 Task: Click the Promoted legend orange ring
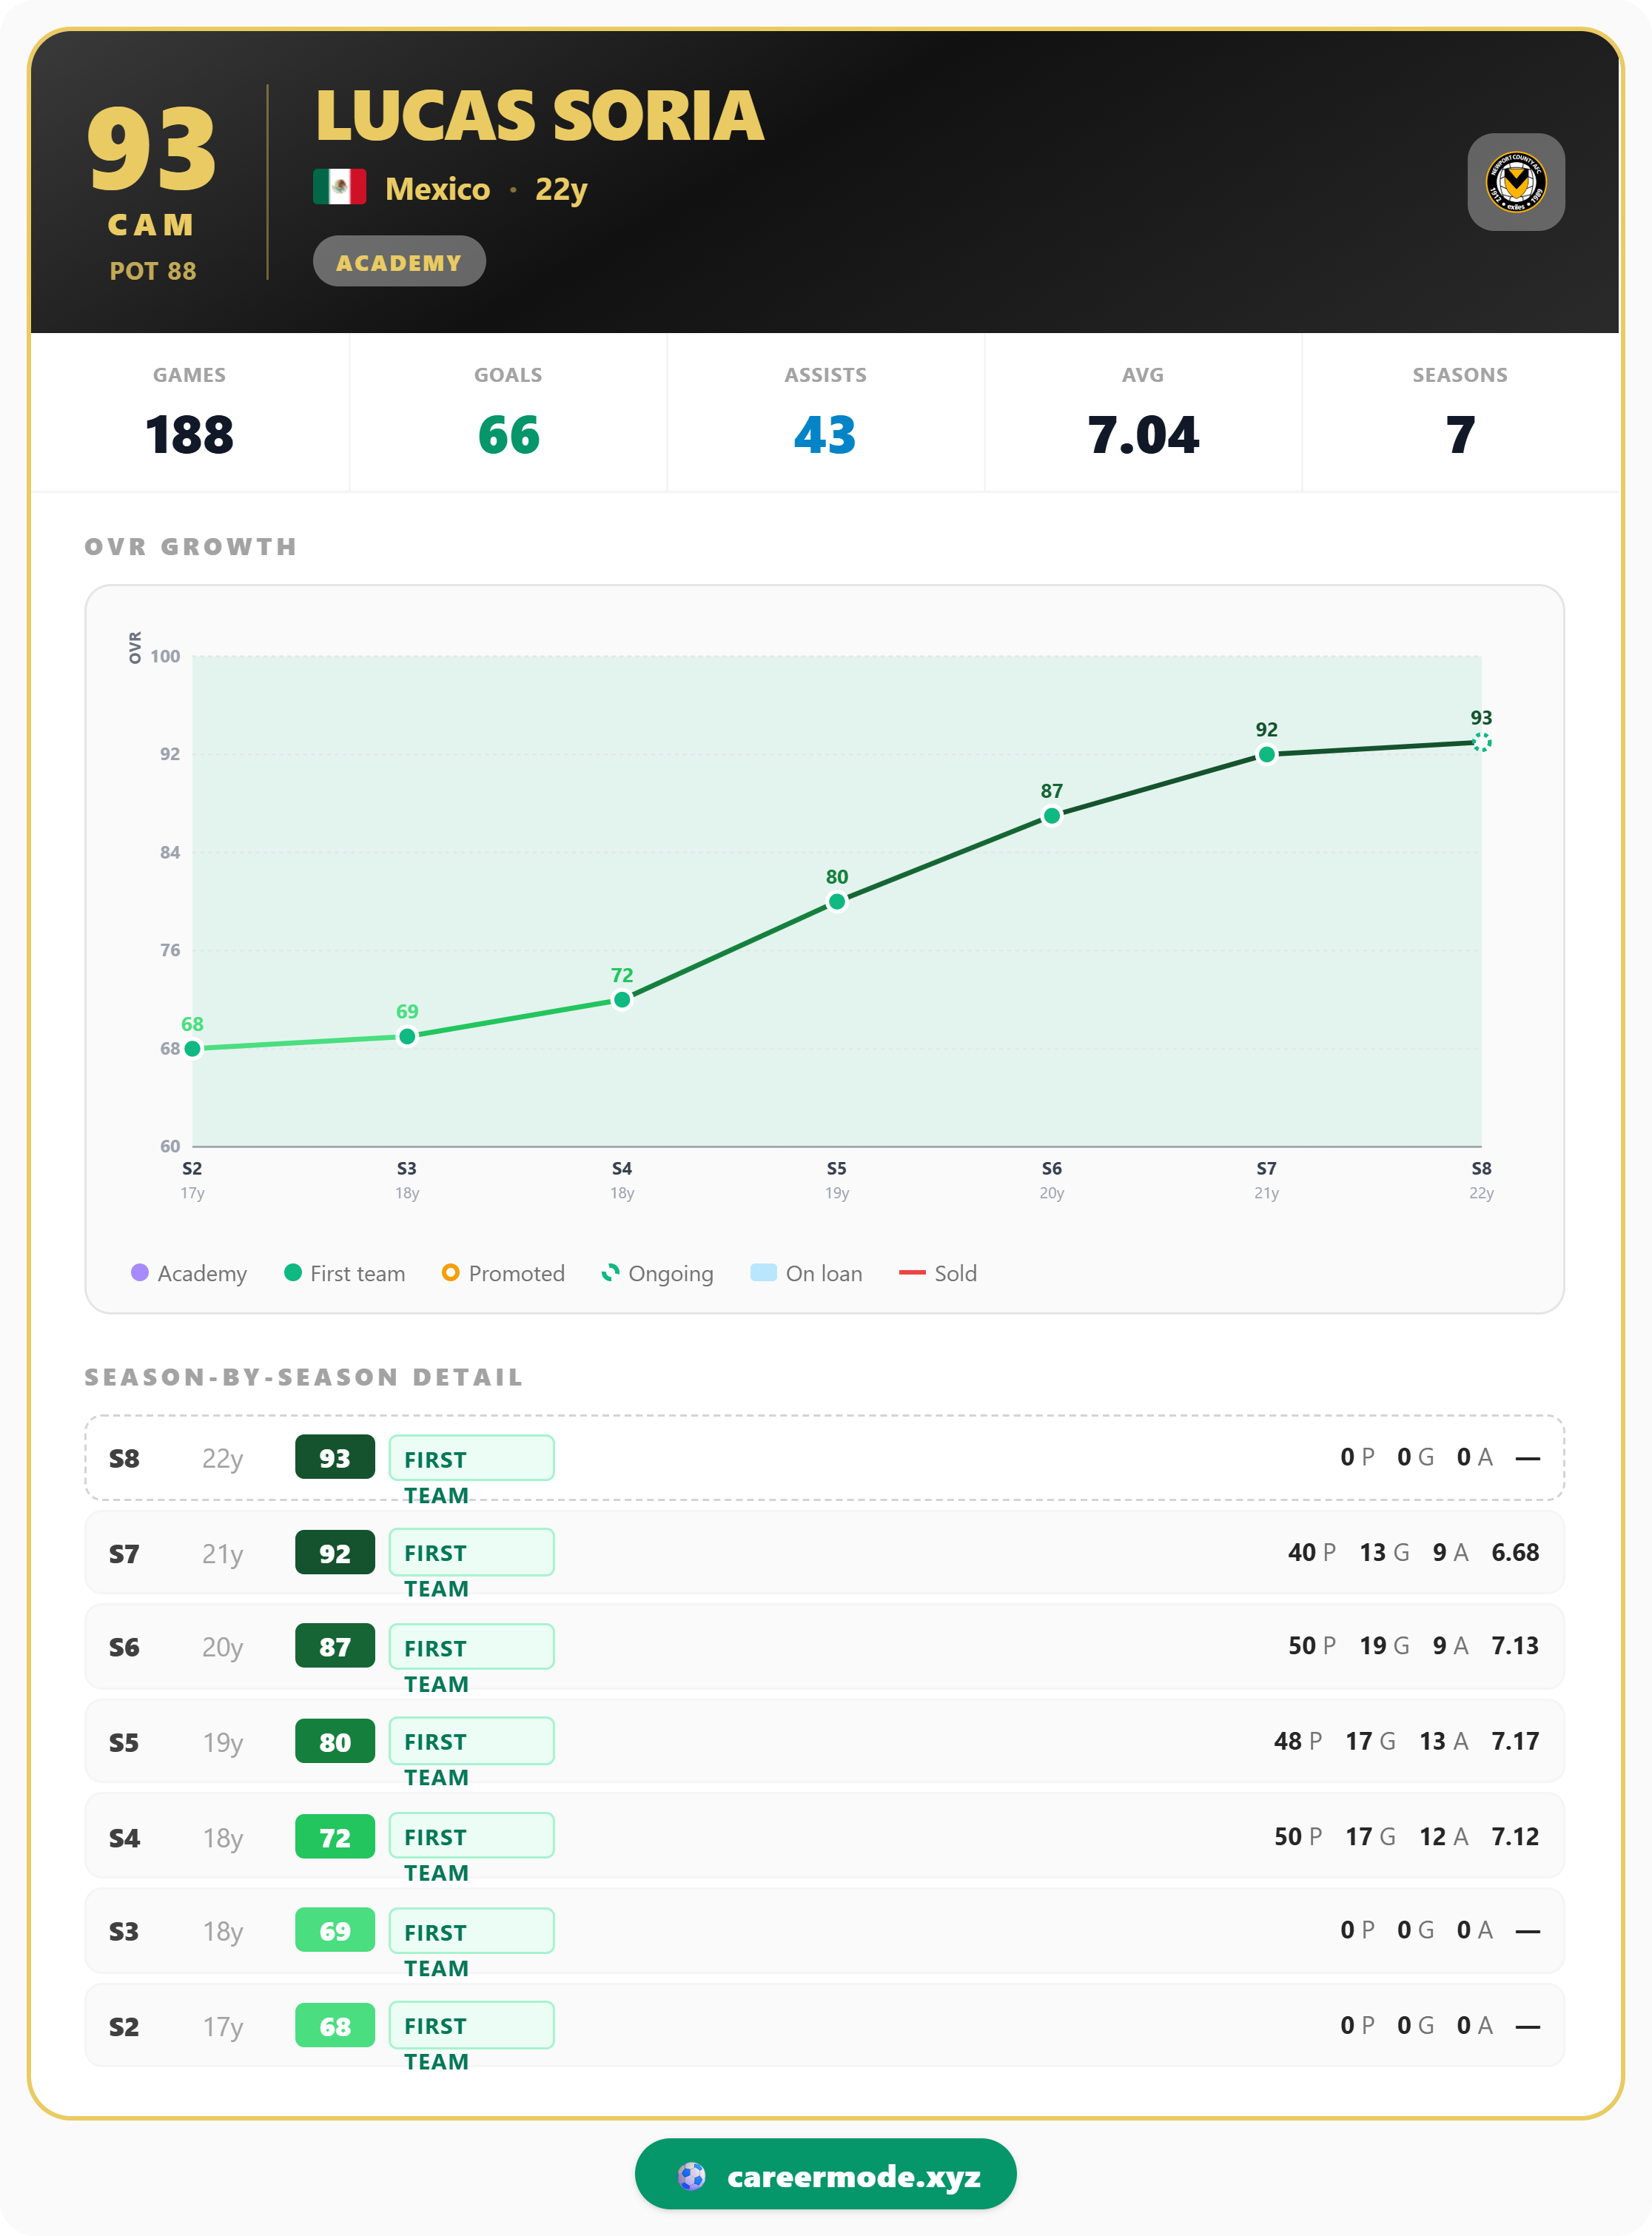[451, 1272]
